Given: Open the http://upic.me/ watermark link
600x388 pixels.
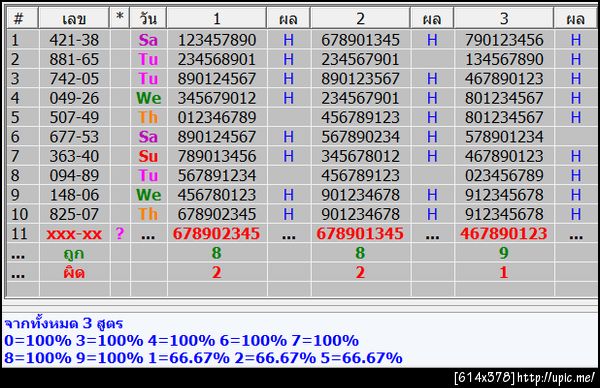Looking at the screenshot, I should pyautogui.click(x=556, y=378).
